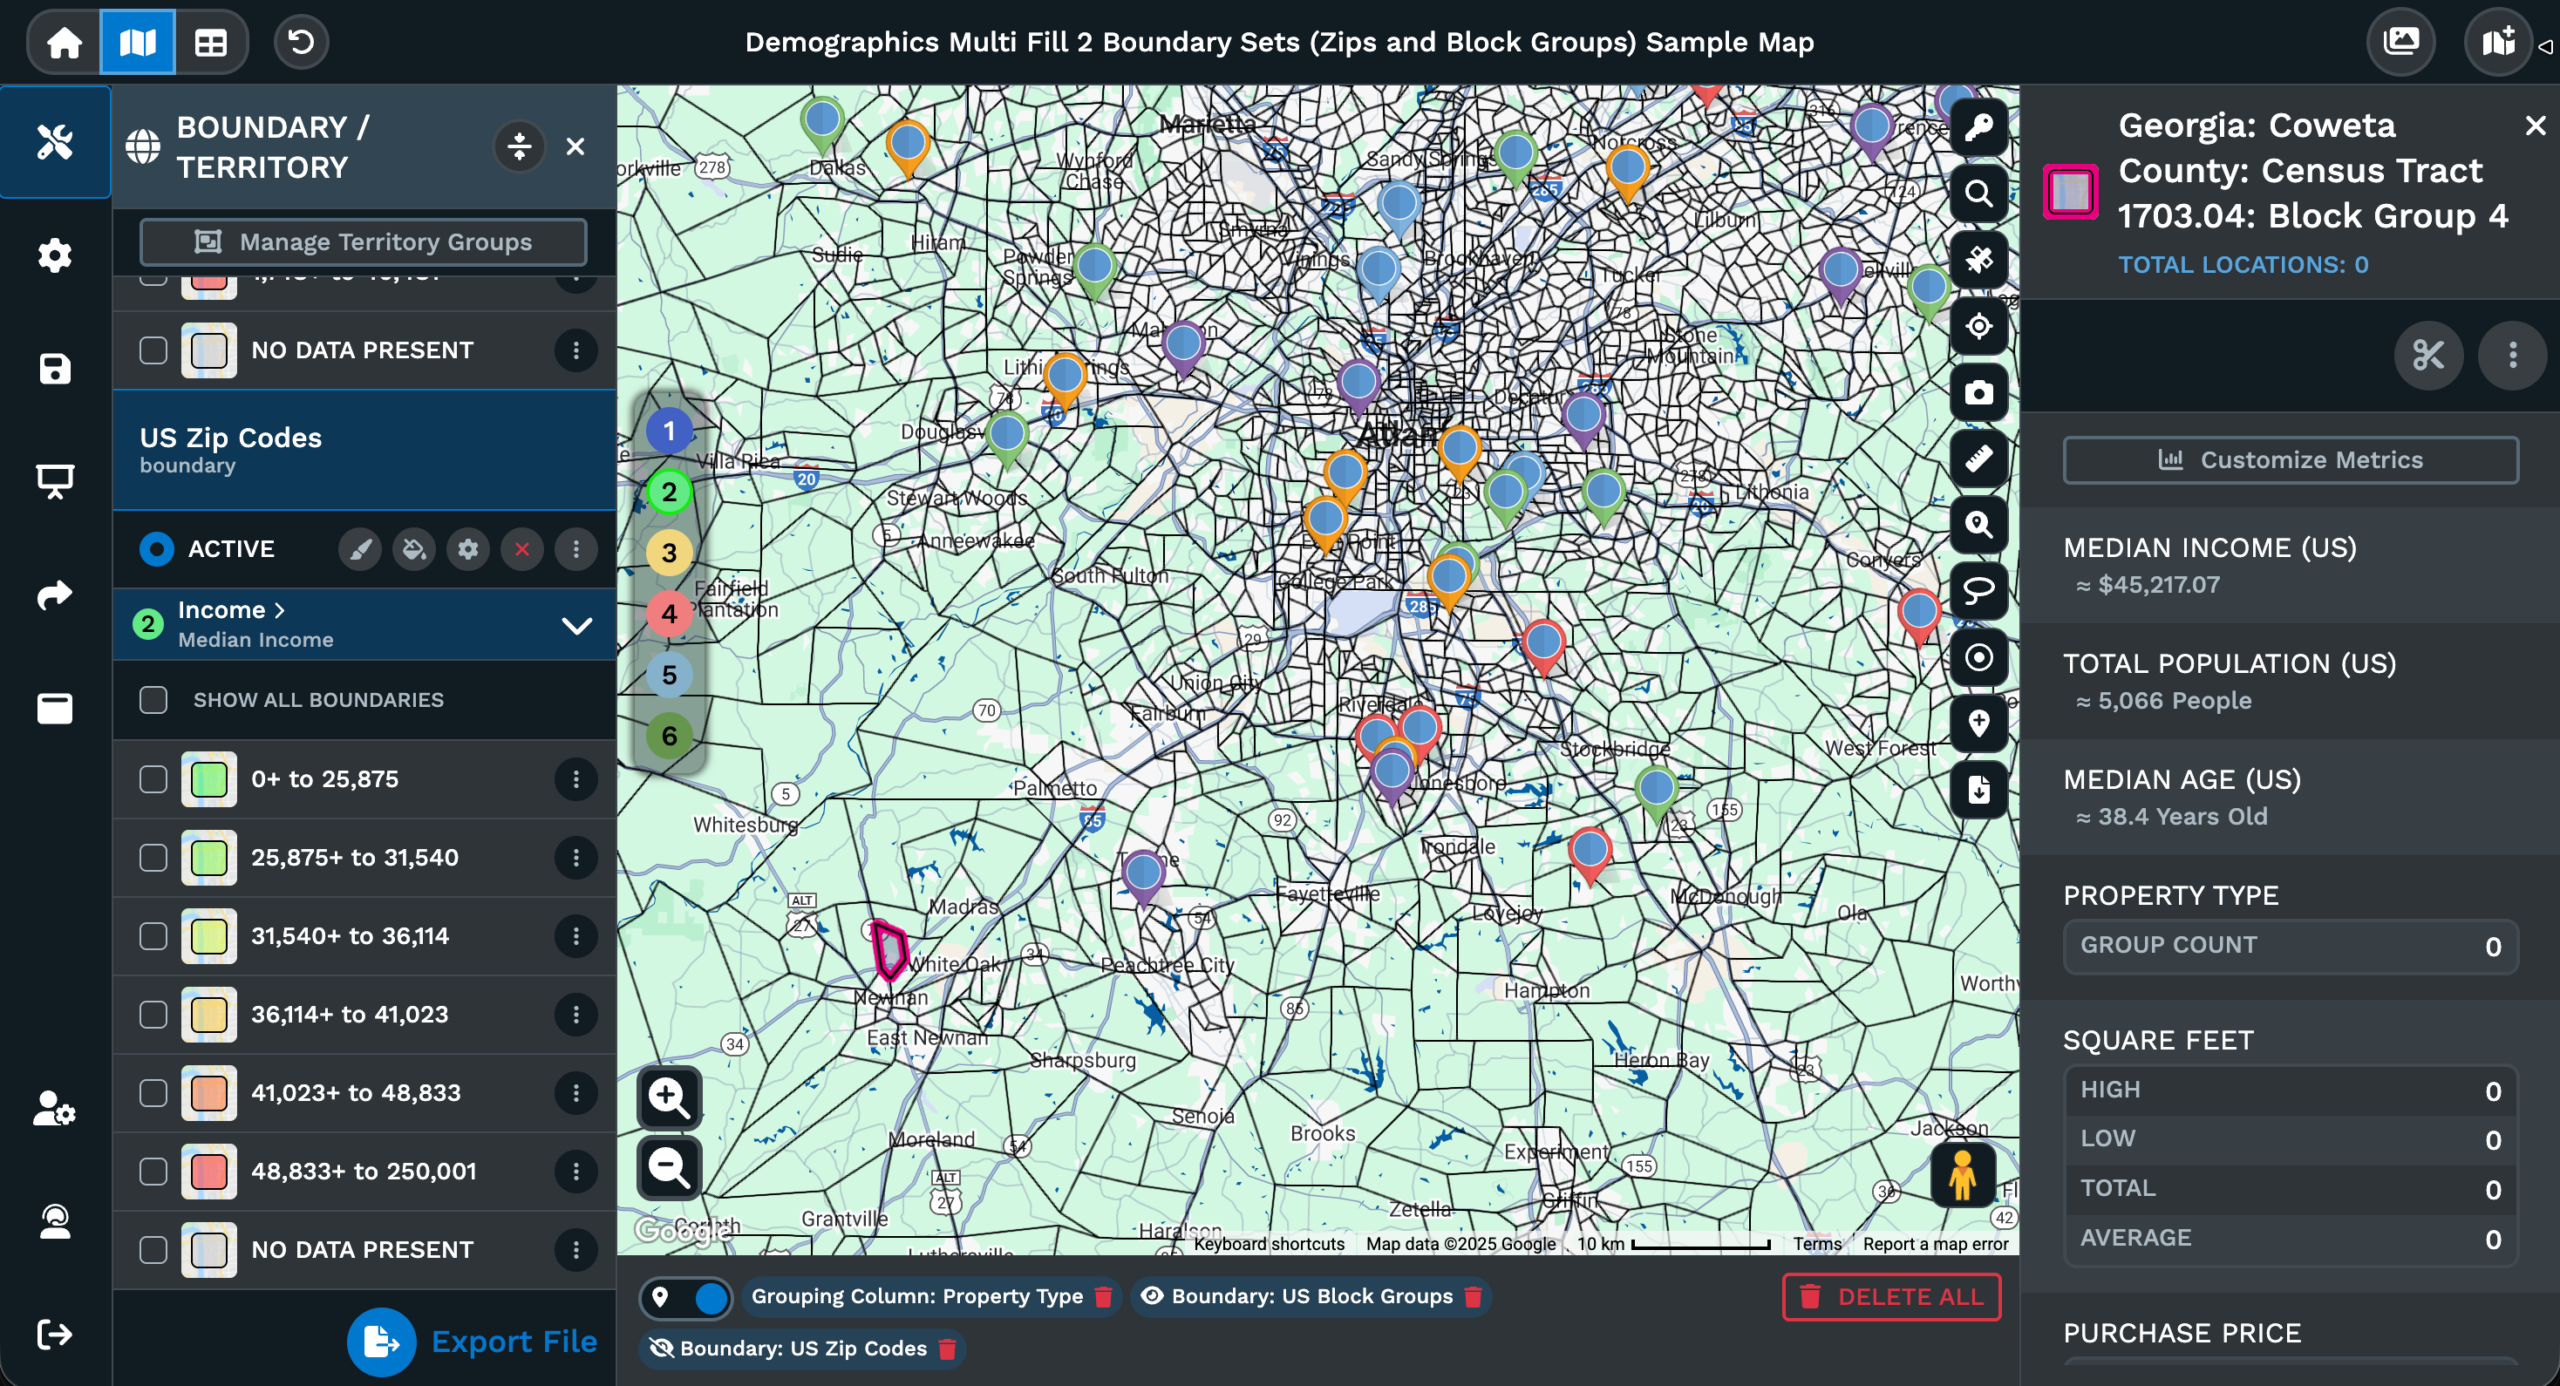Open the map search magnifier tool
This screenshot has height=1386, width=2560.
point(1978,194)
